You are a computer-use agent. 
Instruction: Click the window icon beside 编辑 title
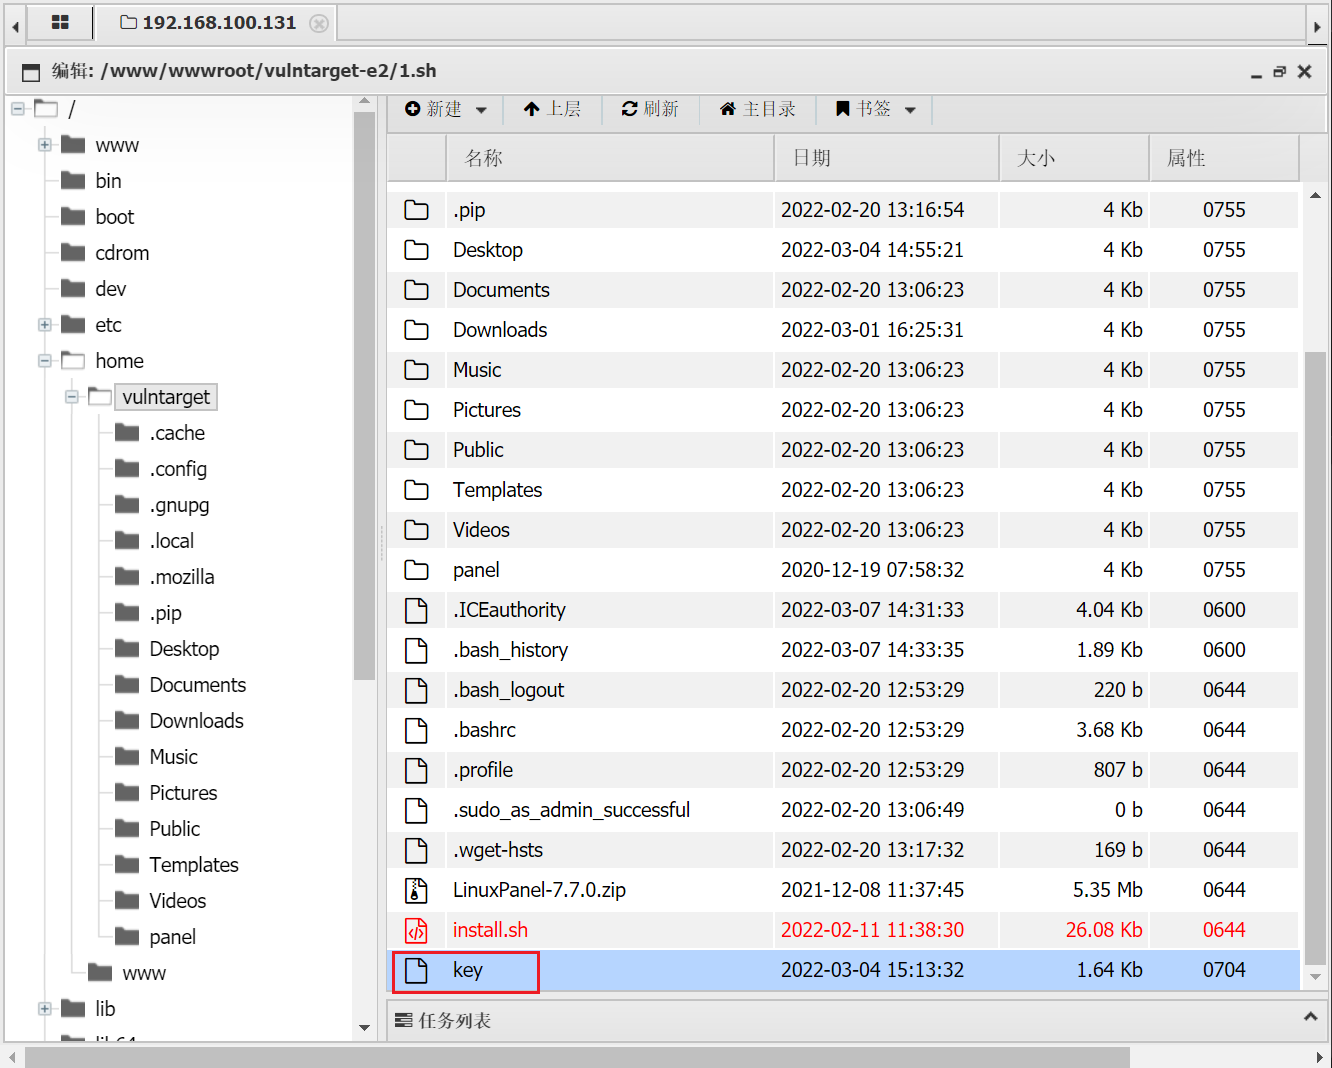[31, 72]
